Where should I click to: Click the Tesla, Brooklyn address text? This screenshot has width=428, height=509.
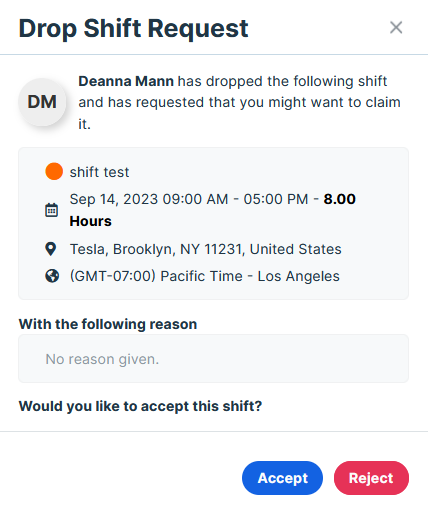pyautogui.click(x=206, y=249)
